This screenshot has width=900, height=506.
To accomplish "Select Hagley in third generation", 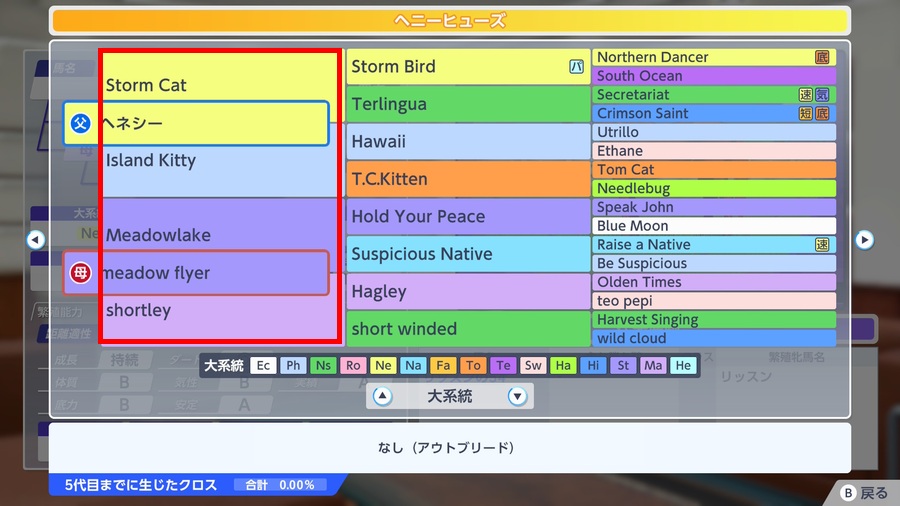I will pyautogui.click(x=468, y=291).
